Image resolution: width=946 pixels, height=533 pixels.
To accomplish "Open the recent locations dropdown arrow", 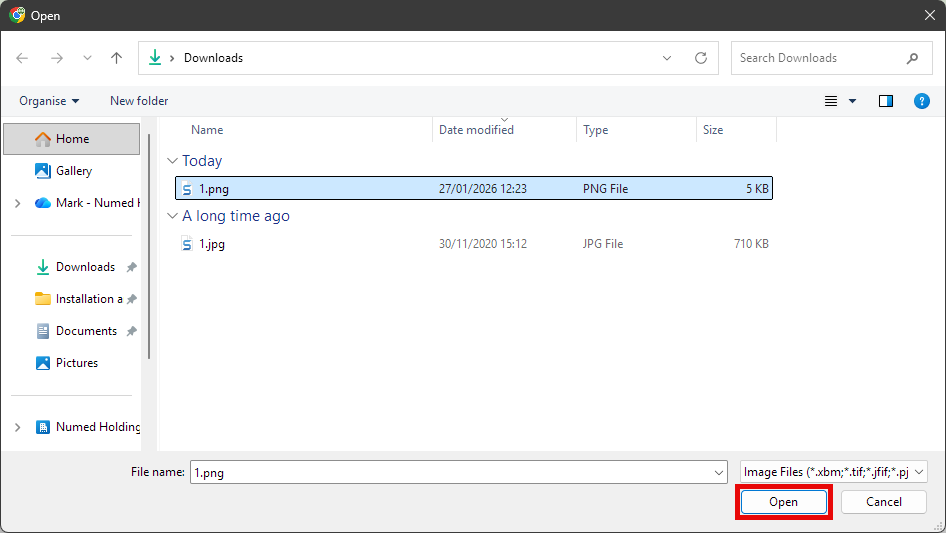I will (x=87, y=58).
